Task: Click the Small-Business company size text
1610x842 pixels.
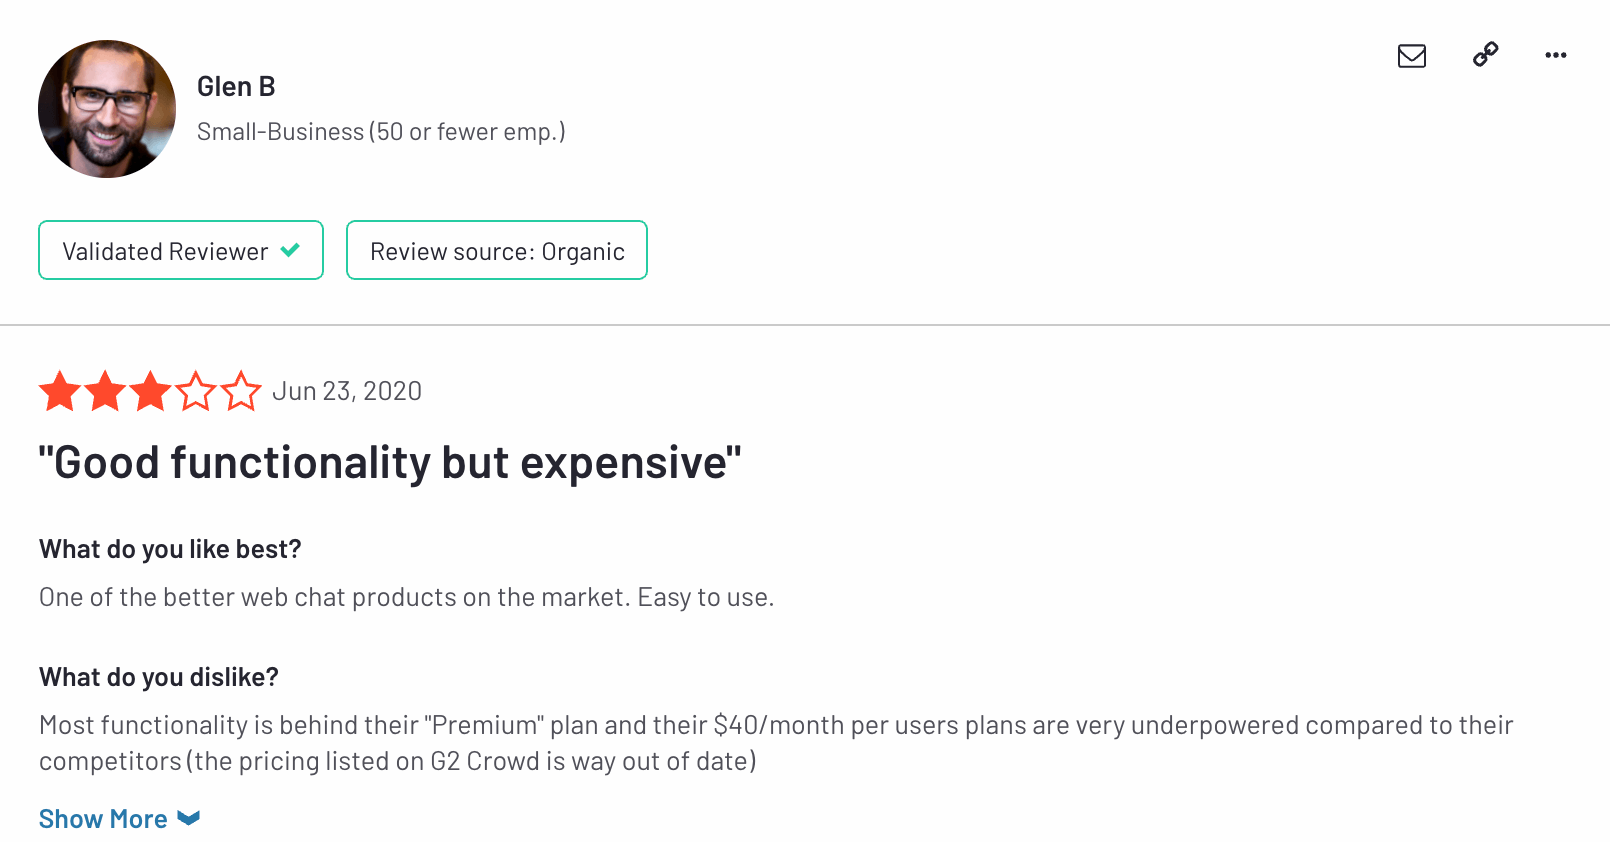Action: click(381, 132)
